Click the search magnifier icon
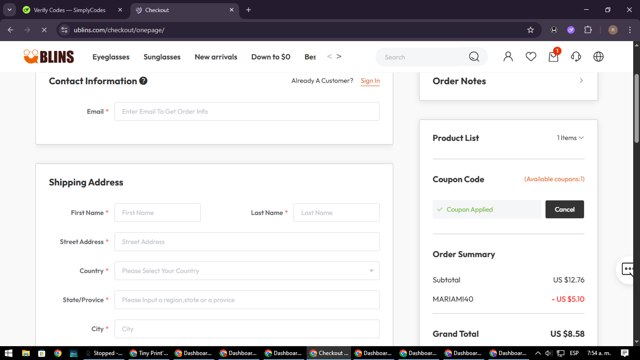The image size is (640, 360). (474, 57)
